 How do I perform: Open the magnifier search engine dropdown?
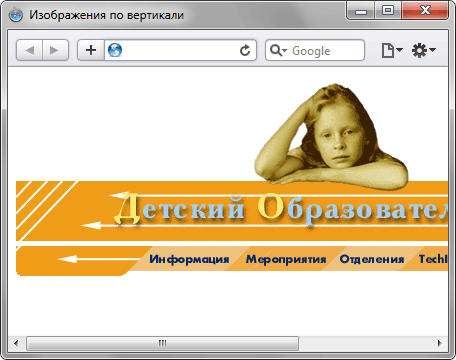tap(279, 50)
